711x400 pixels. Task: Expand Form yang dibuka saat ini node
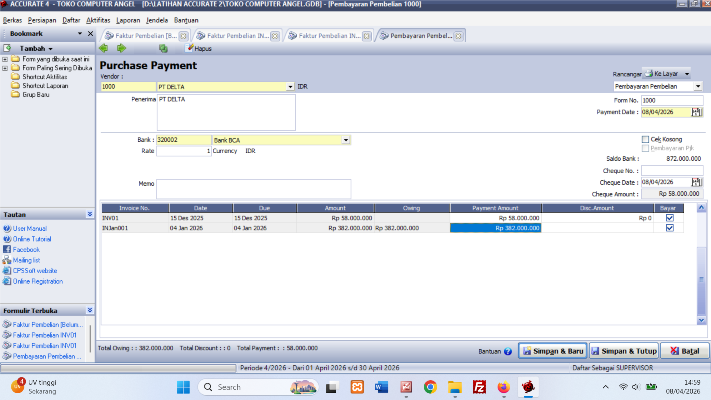[x=5, y=59]
